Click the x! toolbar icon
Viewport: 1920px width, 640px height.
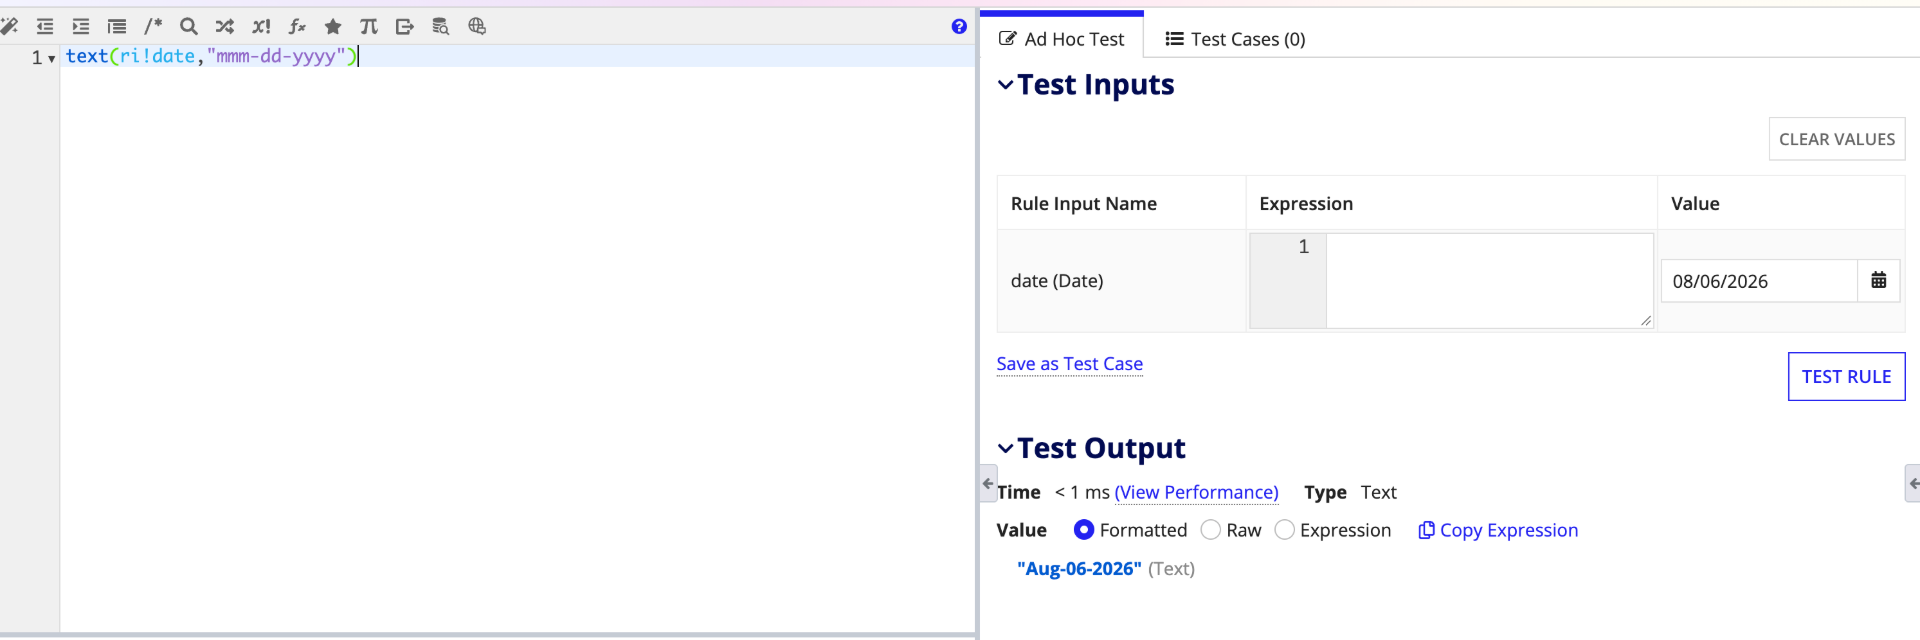(x=261, y=26)
